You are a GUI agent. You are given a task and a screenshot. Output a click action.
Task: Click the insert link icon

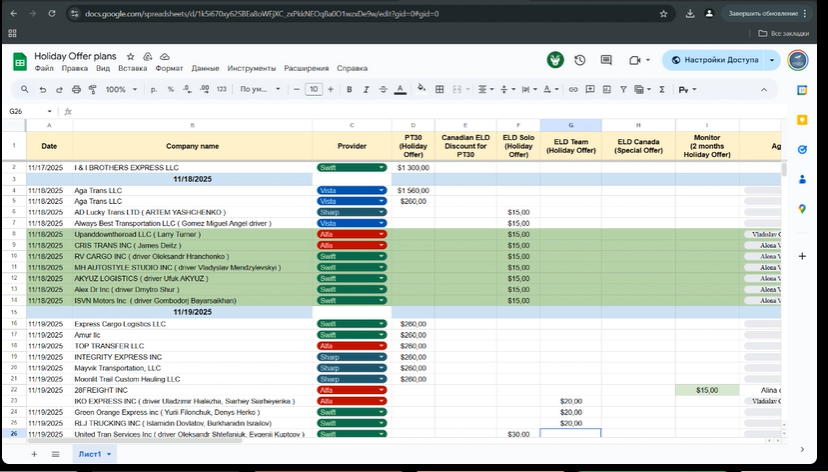[x=573, y=90]
